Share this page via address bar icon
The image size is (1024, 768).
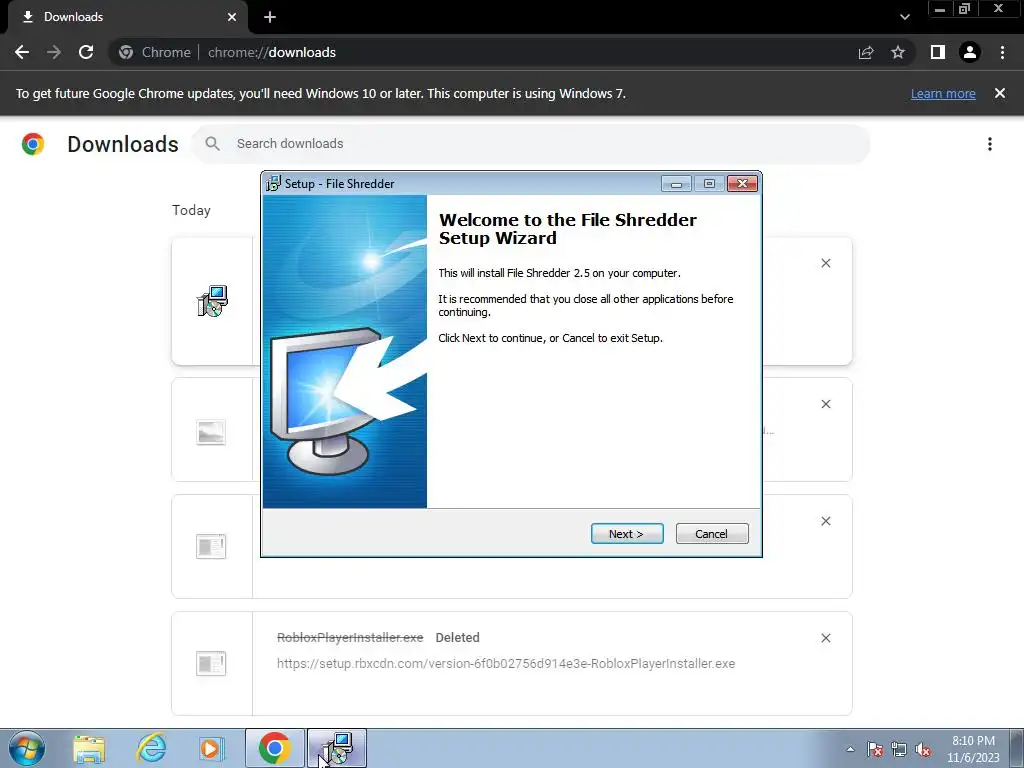pos(866,52)
